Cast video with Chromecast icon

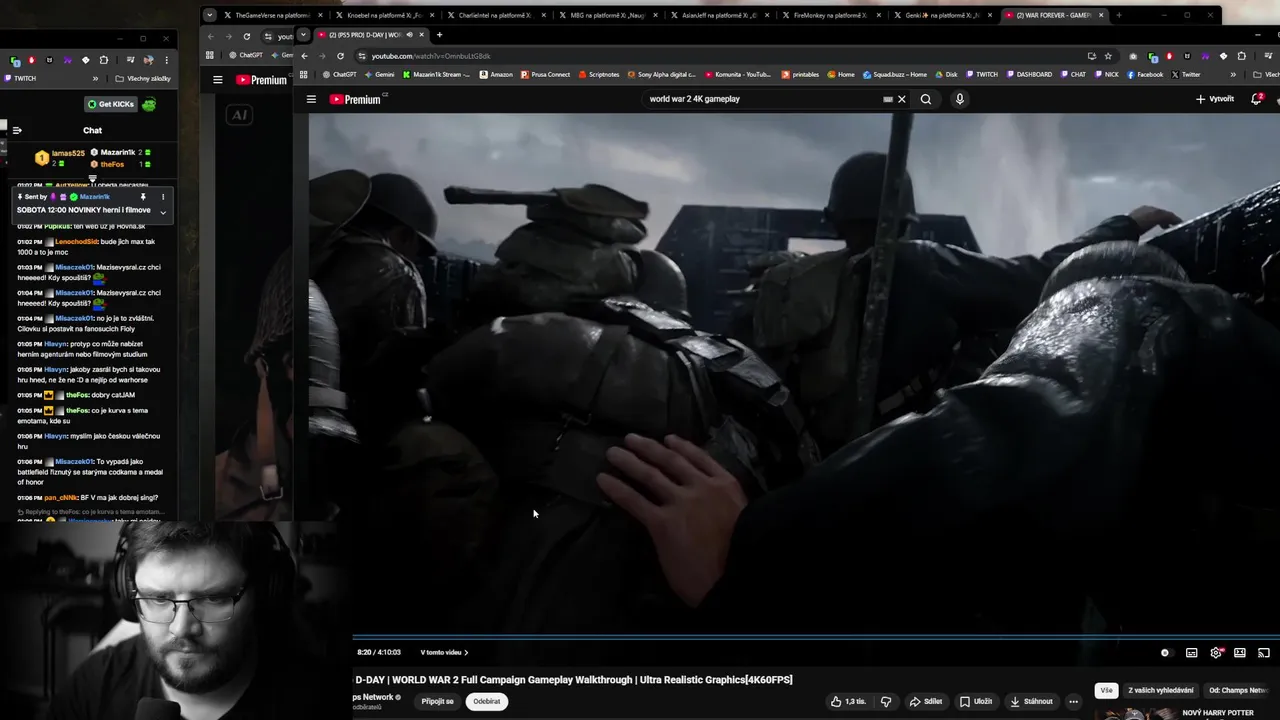click(1264, 653)
